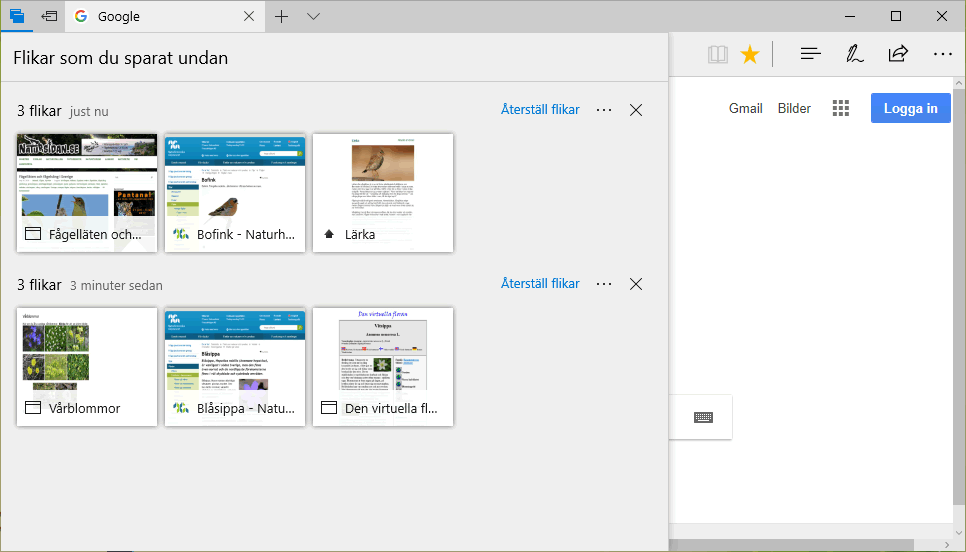Open the Hub lines icon
The width and height of the screenshot is (966, 552).
coord(811,54)
